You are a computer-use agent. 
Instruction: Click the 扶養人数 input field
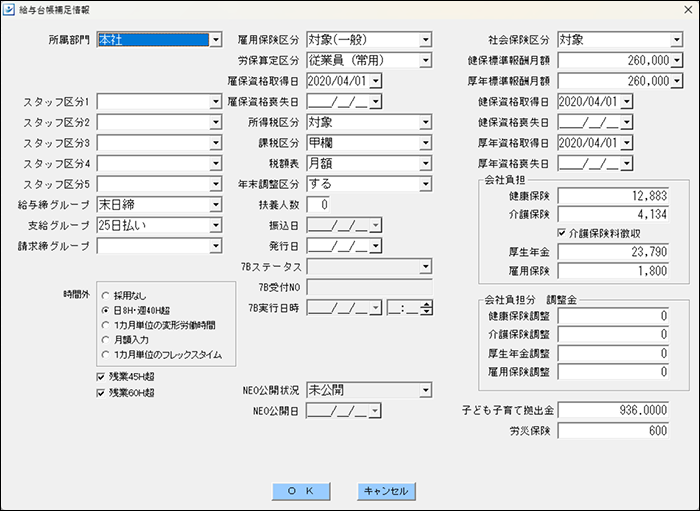318,204
